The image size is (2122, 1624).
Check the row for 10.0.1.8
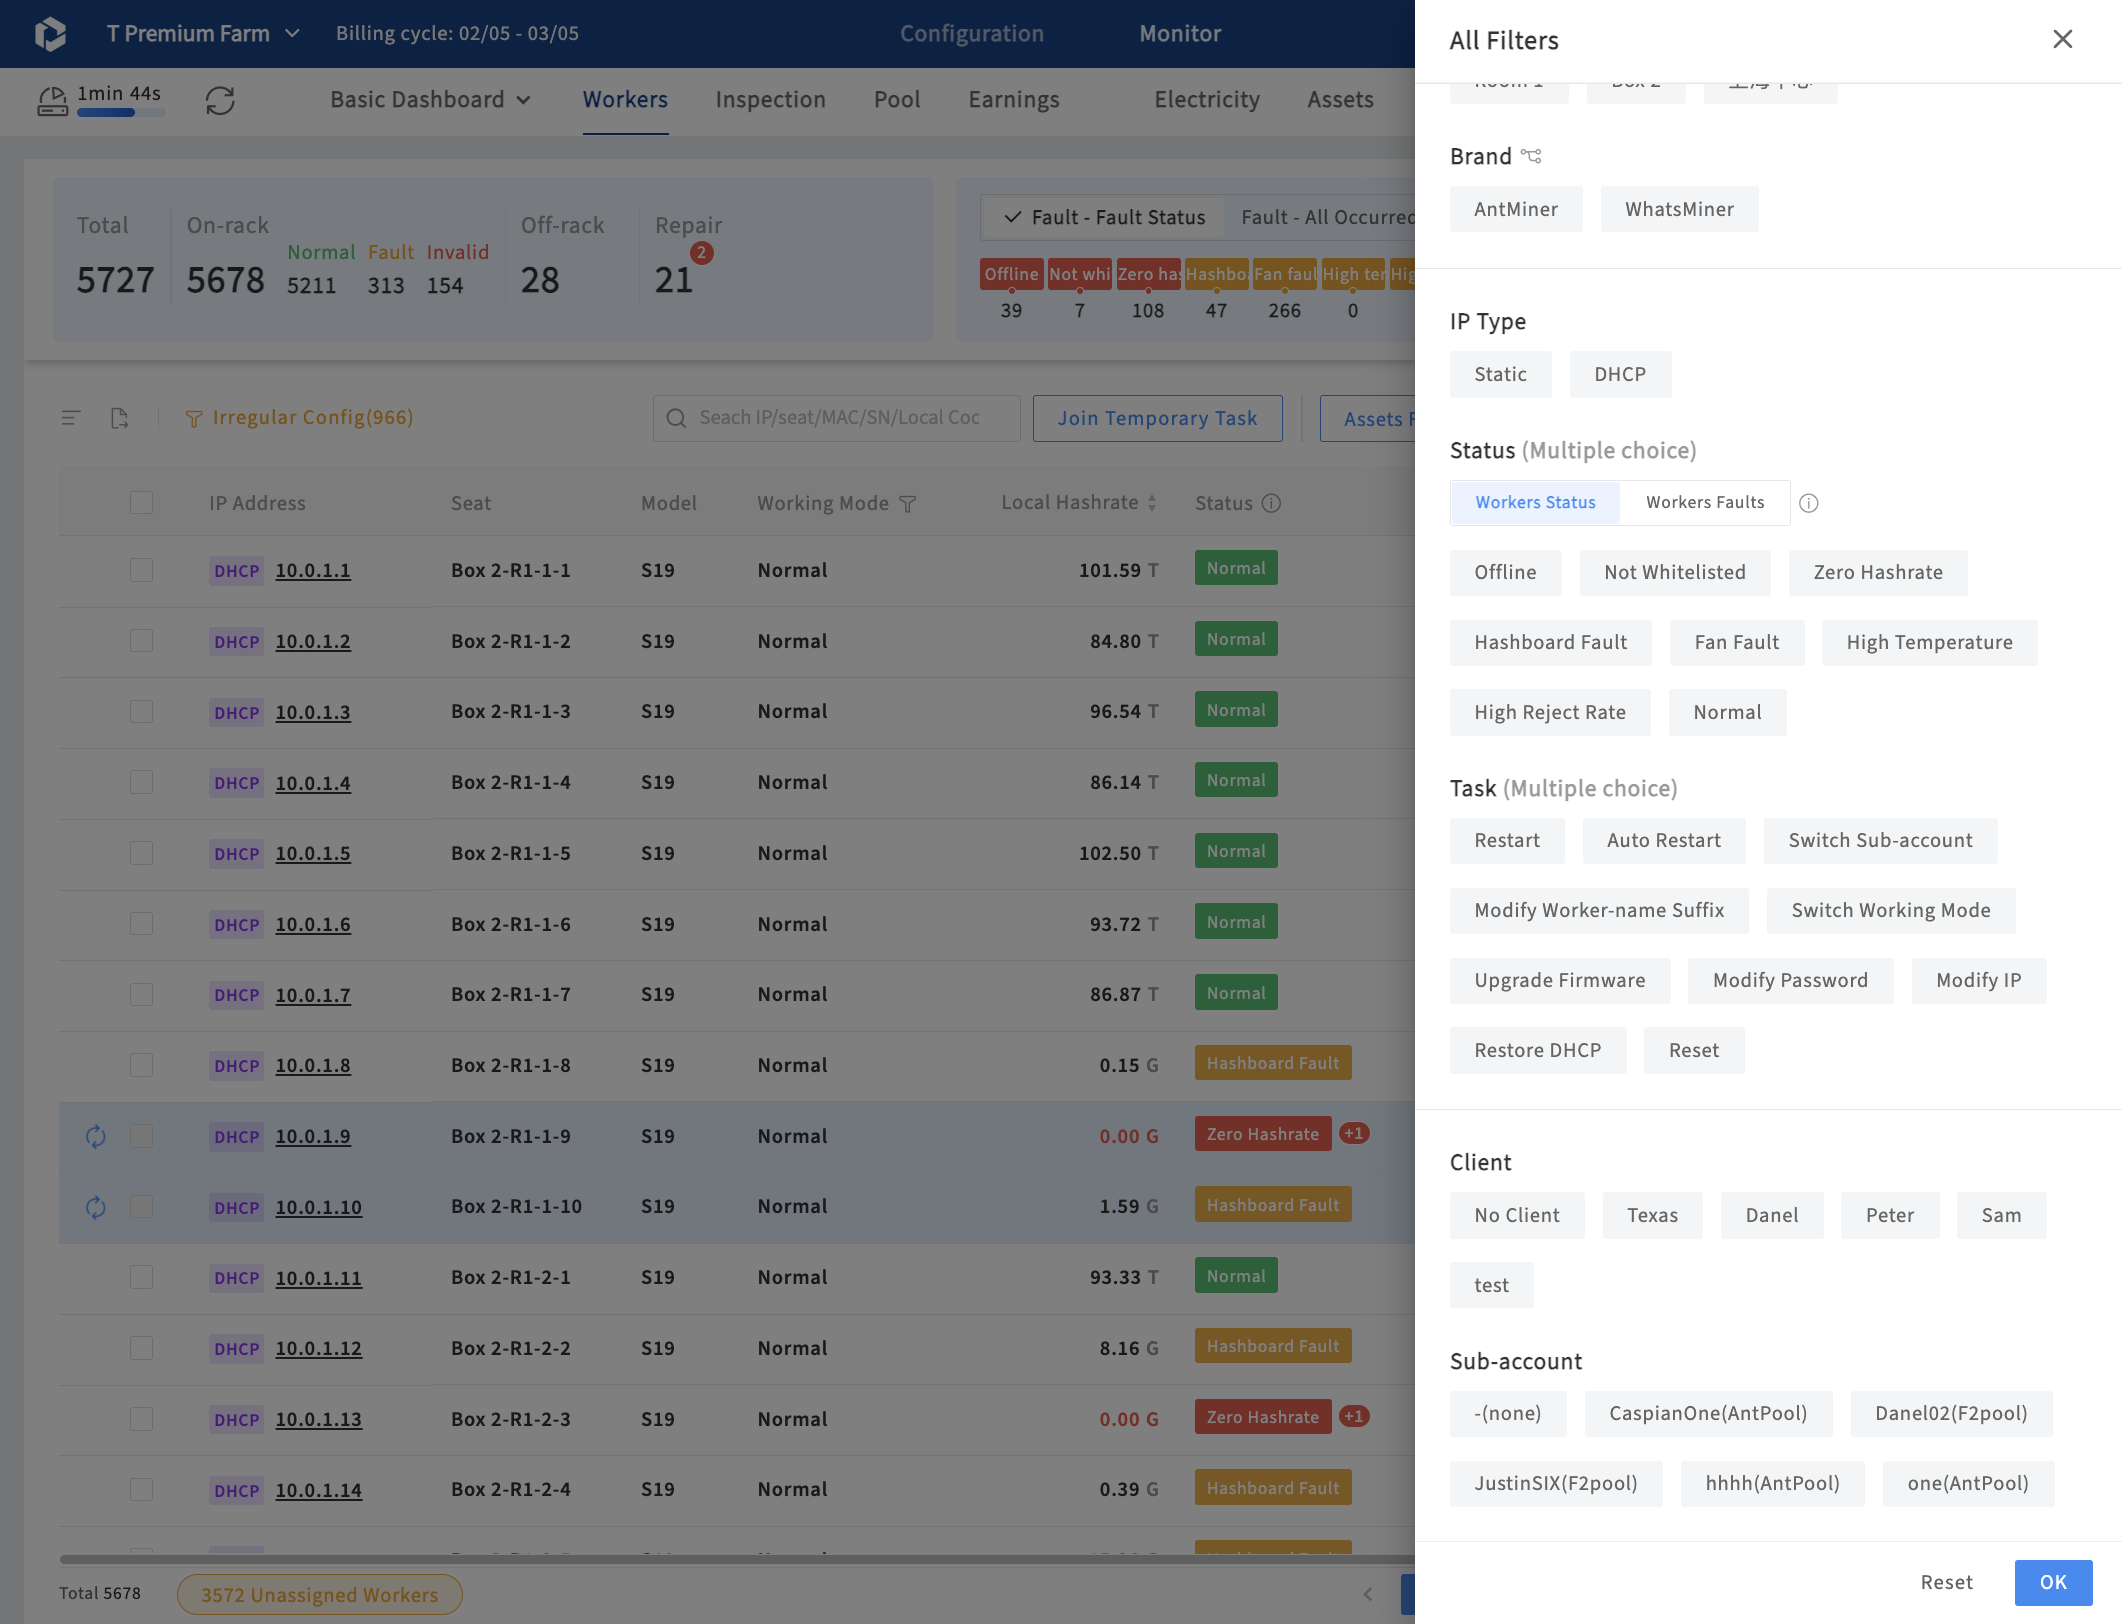pyautogui.click(x=141, y=1065)
